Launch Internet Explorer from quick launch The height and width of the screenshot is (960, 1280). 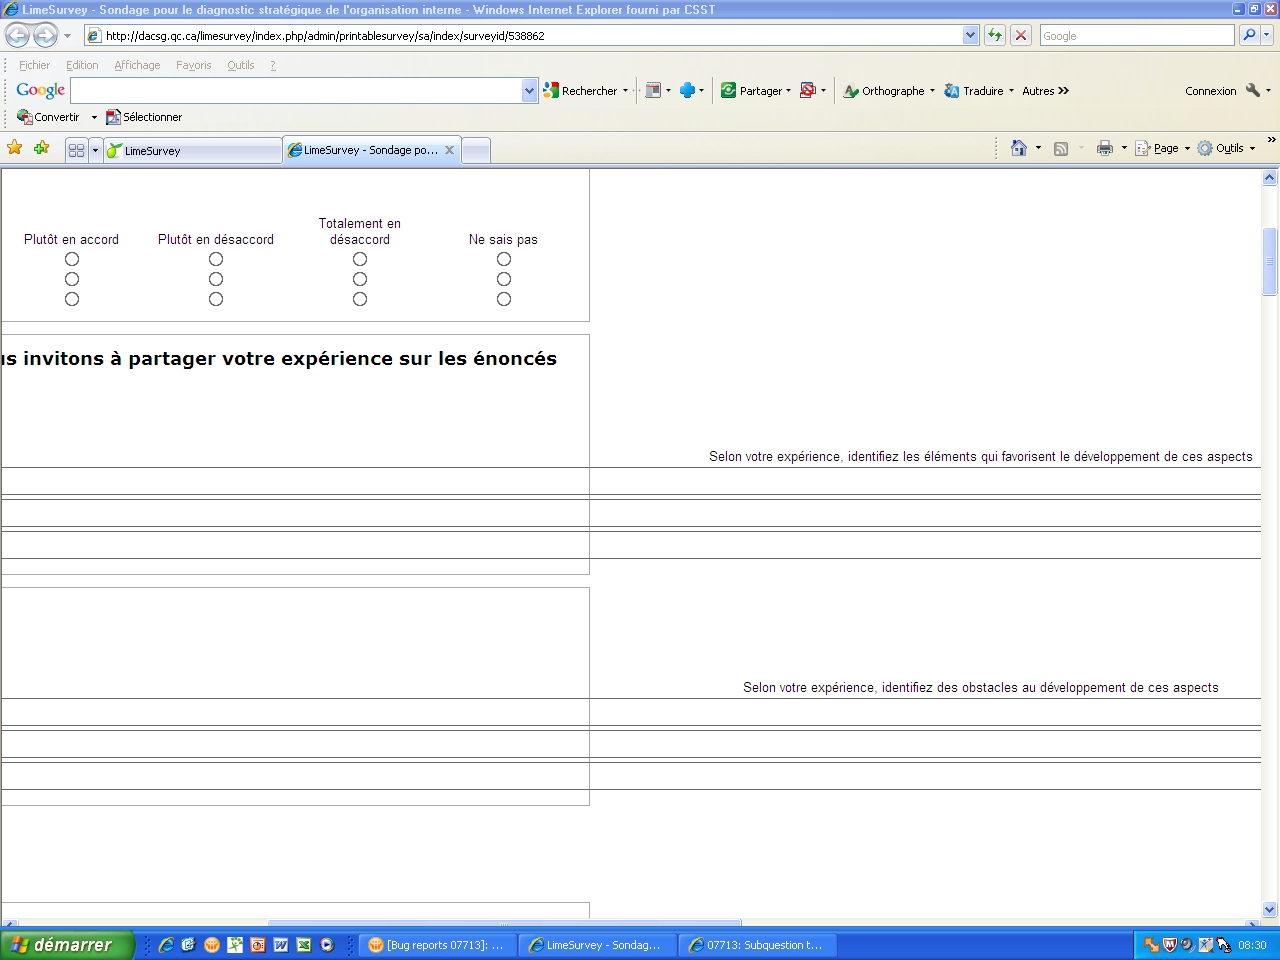pos(166,945)
